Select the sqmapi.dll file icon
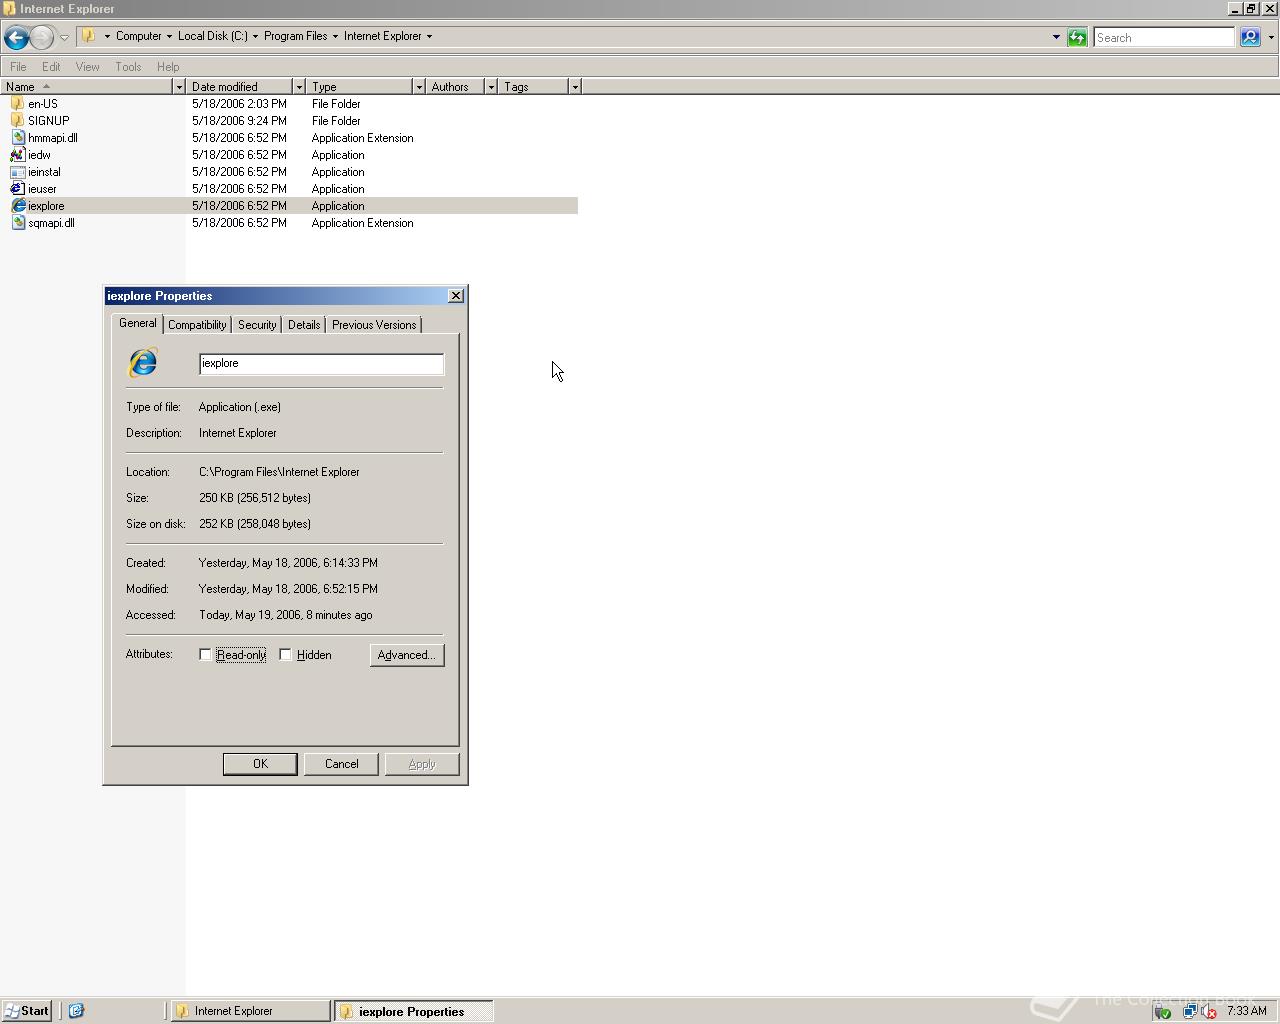Viewport: 1280px width, 1024px height. 17,223
